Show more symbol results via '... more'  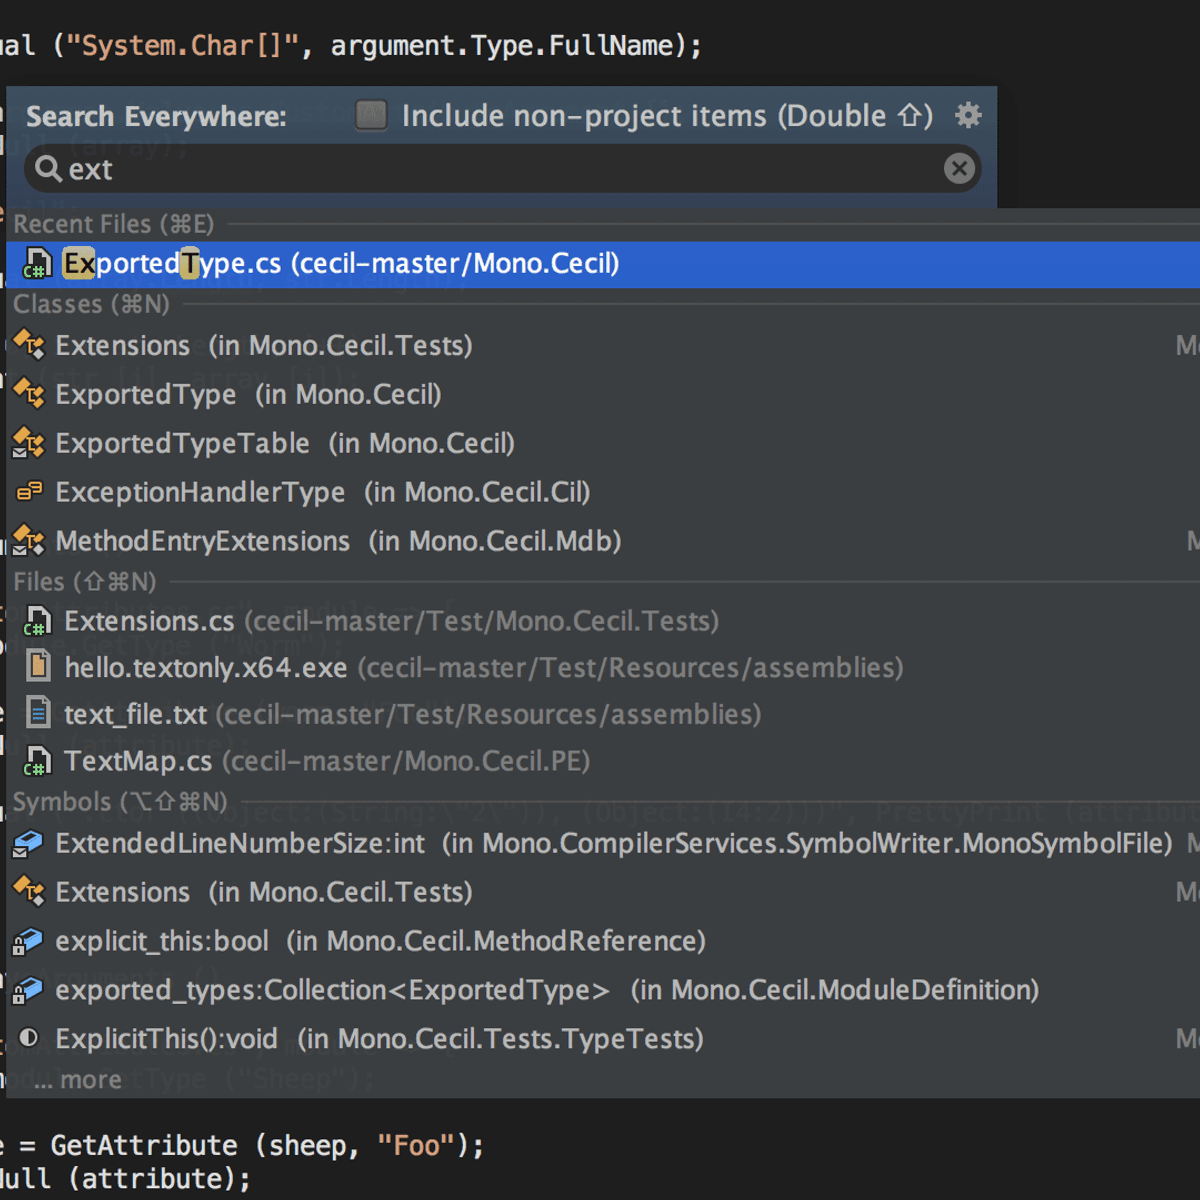pyautogui.click(x=79, y=1080)
